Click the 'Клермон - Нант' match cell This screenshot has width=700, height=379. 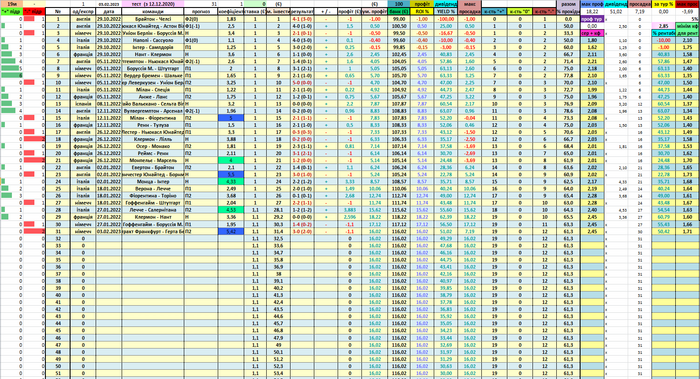tap(153, 217)
